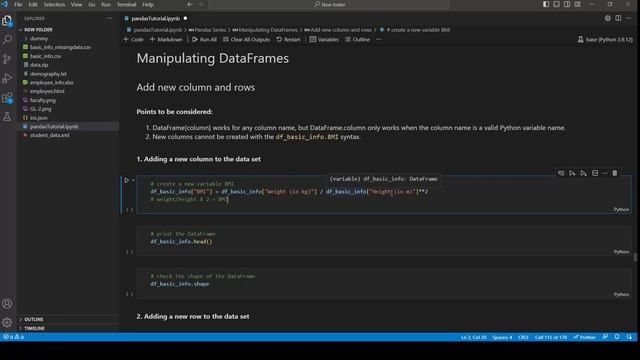Change indentation Spaces: 4 setting
This screenshot has width=640, height=360.
[x=502, y=337]
